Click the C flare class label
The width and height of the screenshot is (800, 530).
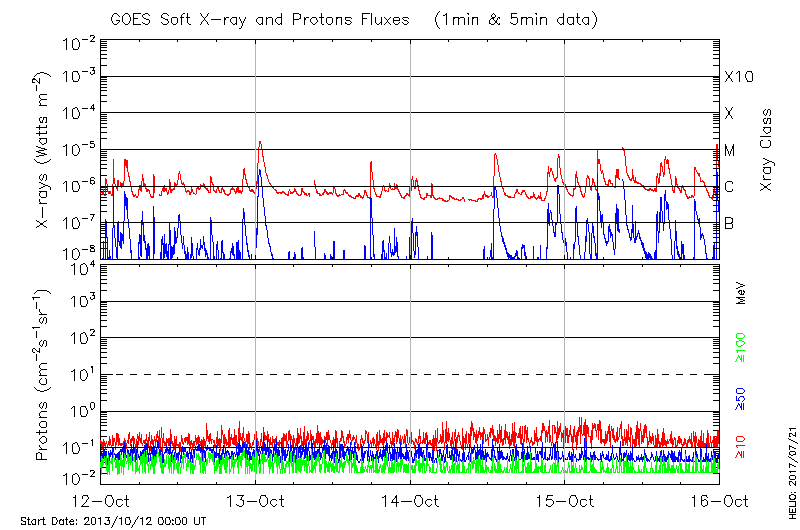729,187
